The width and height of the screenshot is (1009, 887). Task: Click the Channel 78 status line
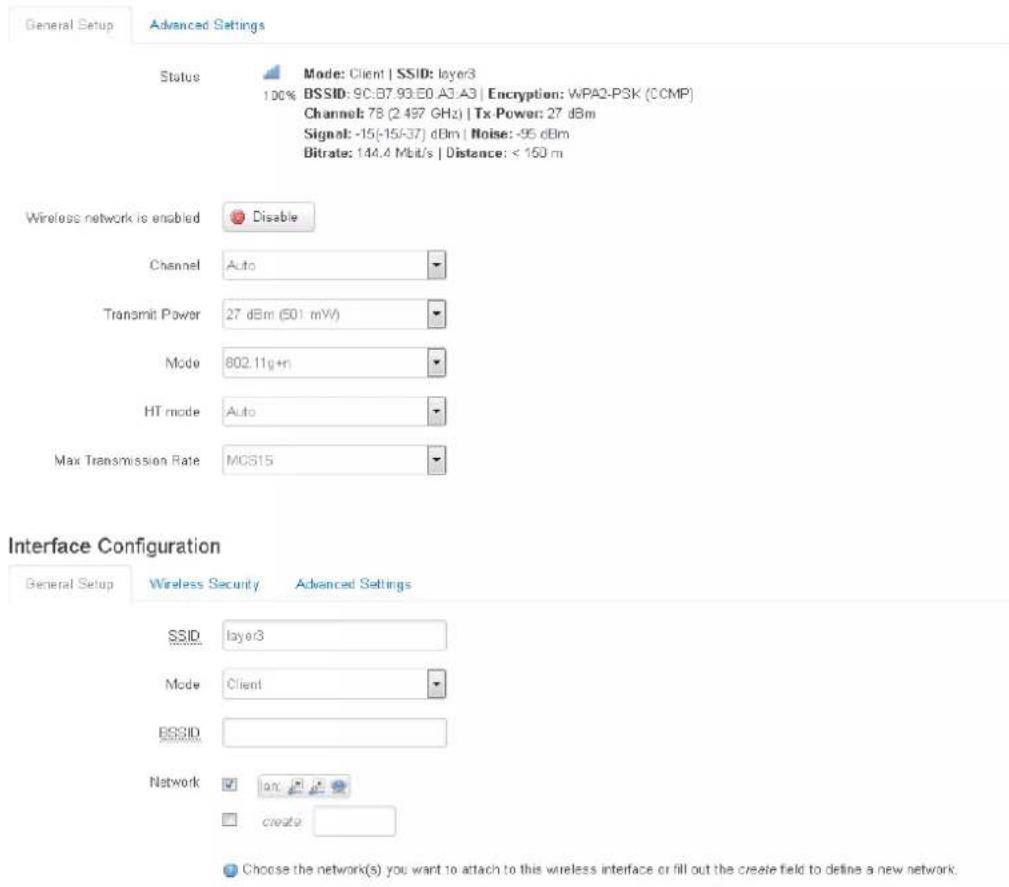pyautogui.click(x=449, y=114)
